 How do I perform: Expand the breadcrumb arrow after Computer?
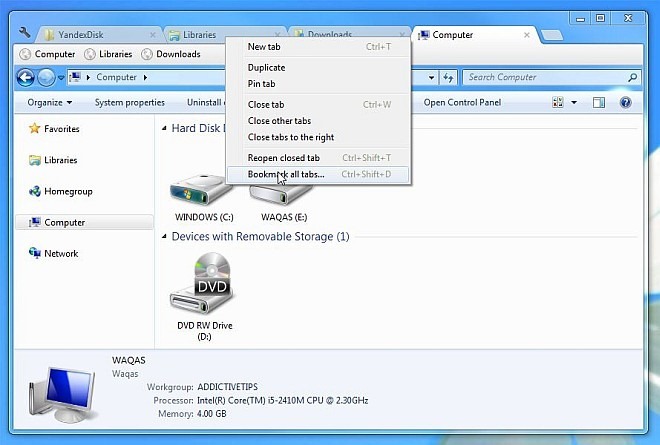pyautogui.click(x=145, y=77)
